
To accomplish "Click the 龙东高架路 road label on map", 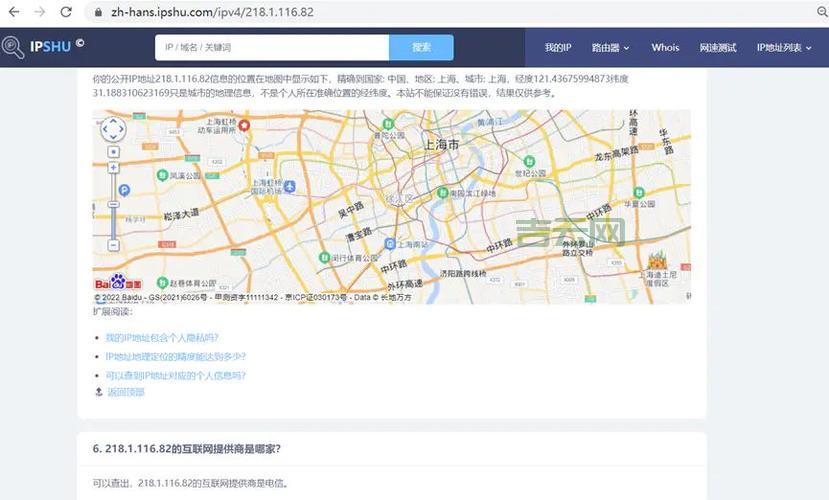I will pyautogui.click(x=616, y=154).
